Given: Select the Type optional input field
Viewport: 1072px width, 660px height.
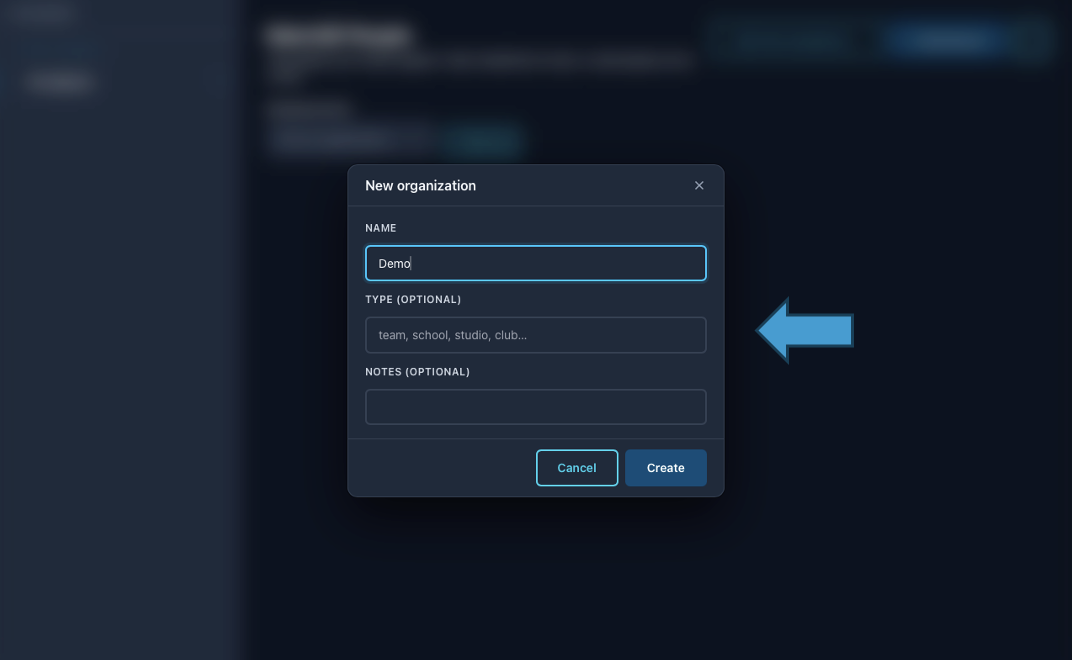Looking at the screenshot, I should [x=535, y=335].
